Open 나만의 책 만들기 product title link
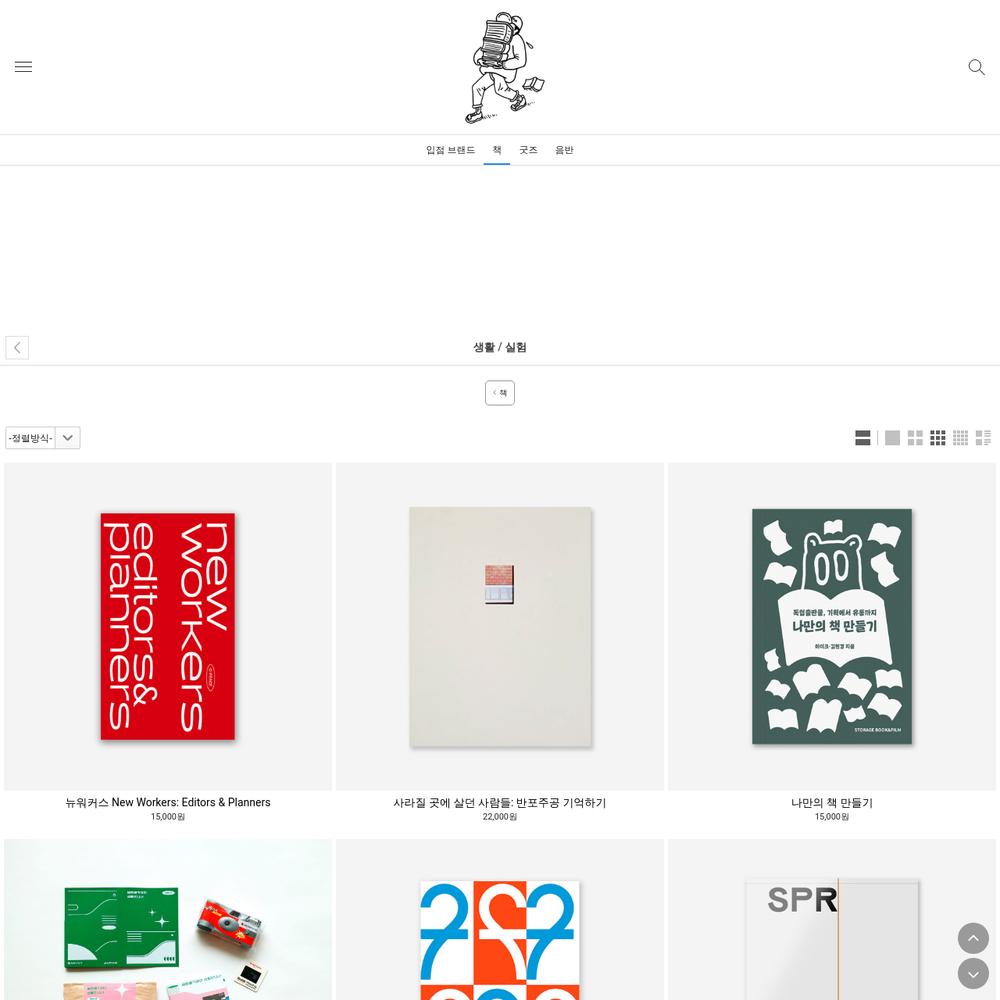The image size is (1000, 1000). coord(832,802)
